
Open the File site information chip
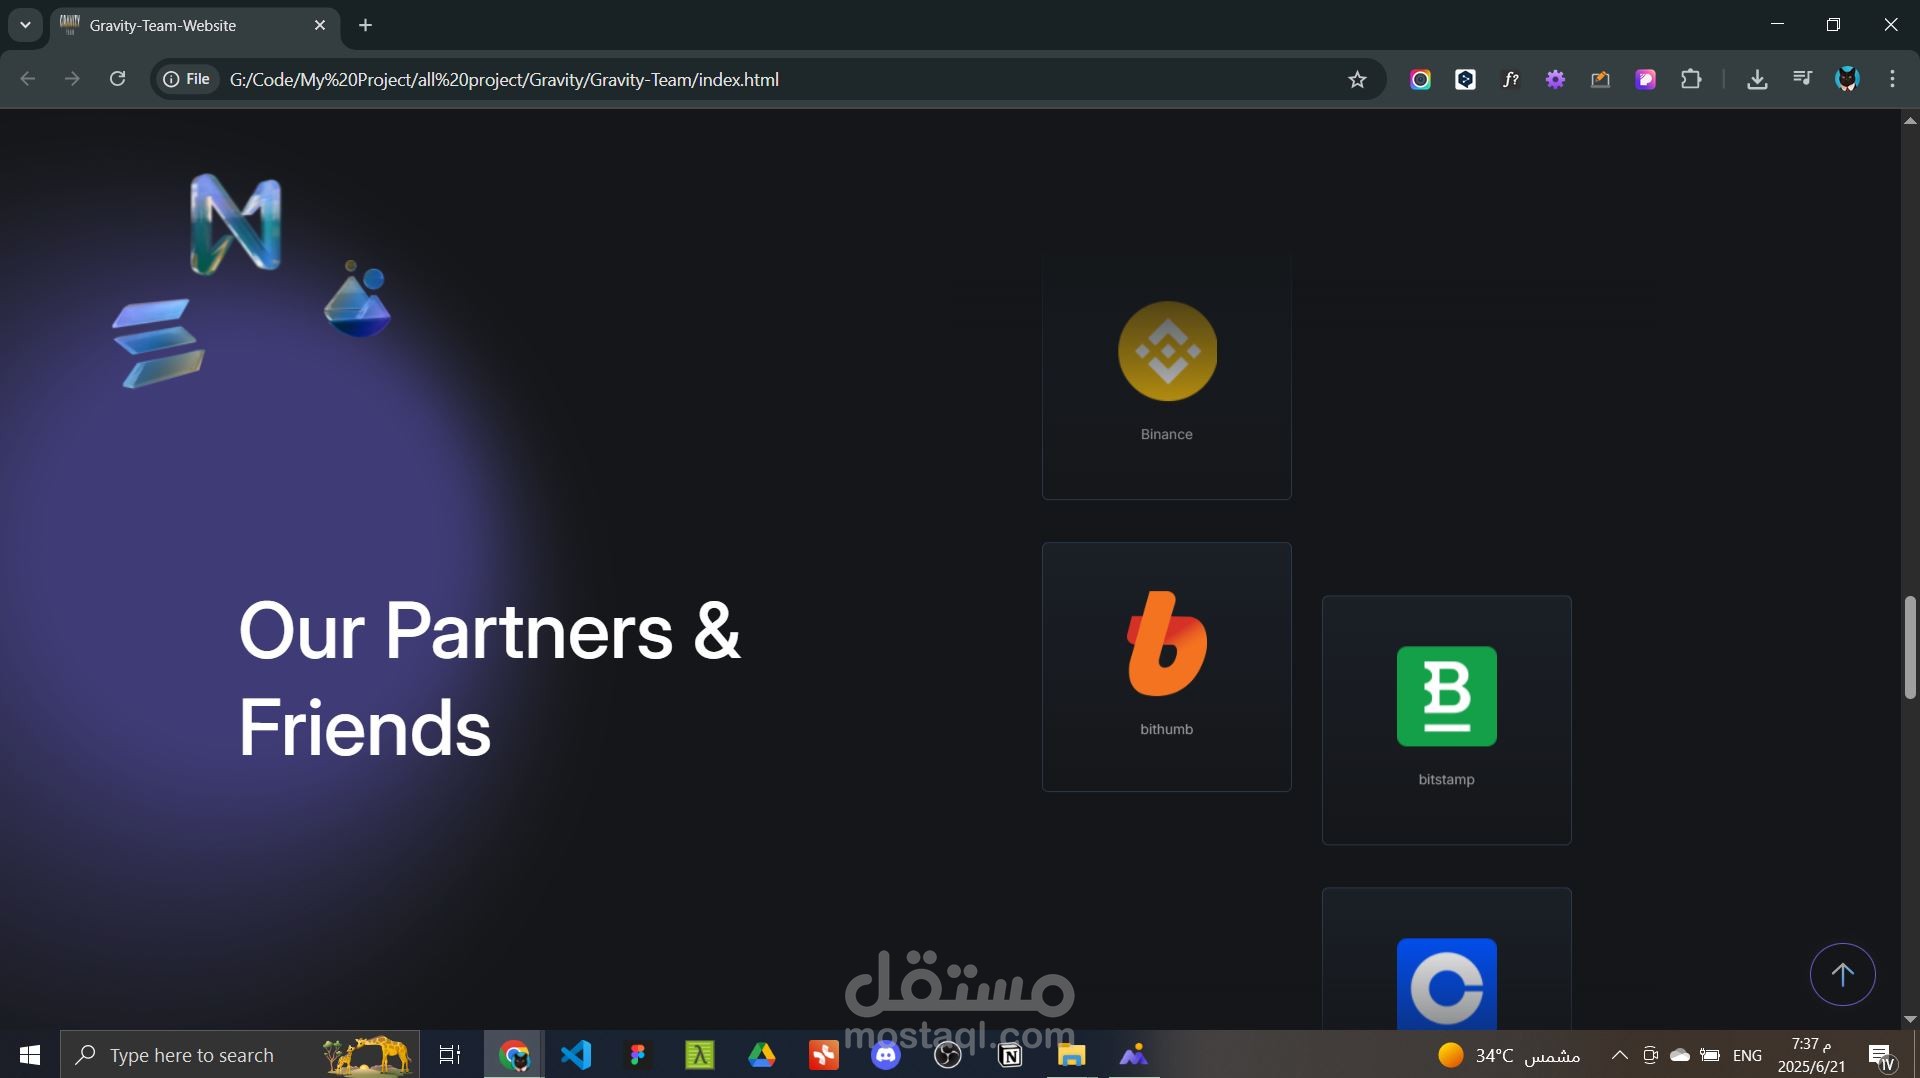[187, 79]
